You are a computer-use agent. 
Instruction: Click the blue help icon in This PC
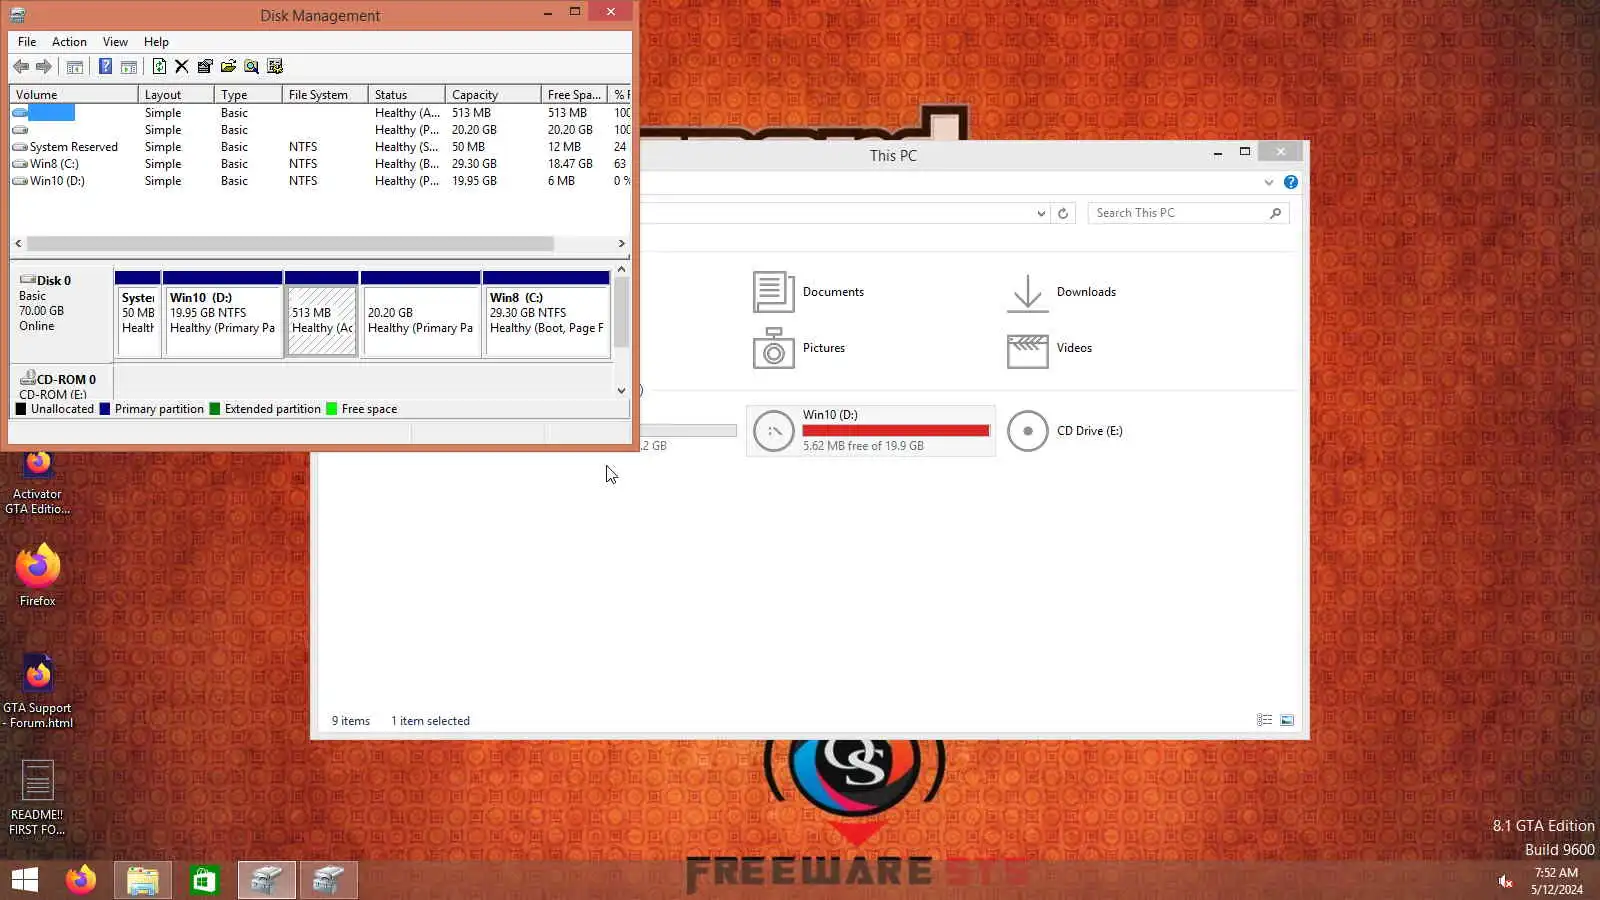(x=1291, y=182)
